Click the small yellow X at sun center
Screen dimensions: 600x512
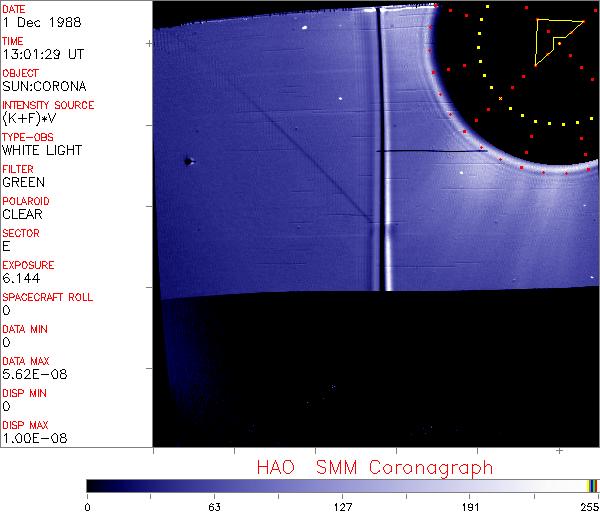coord(500,98)
